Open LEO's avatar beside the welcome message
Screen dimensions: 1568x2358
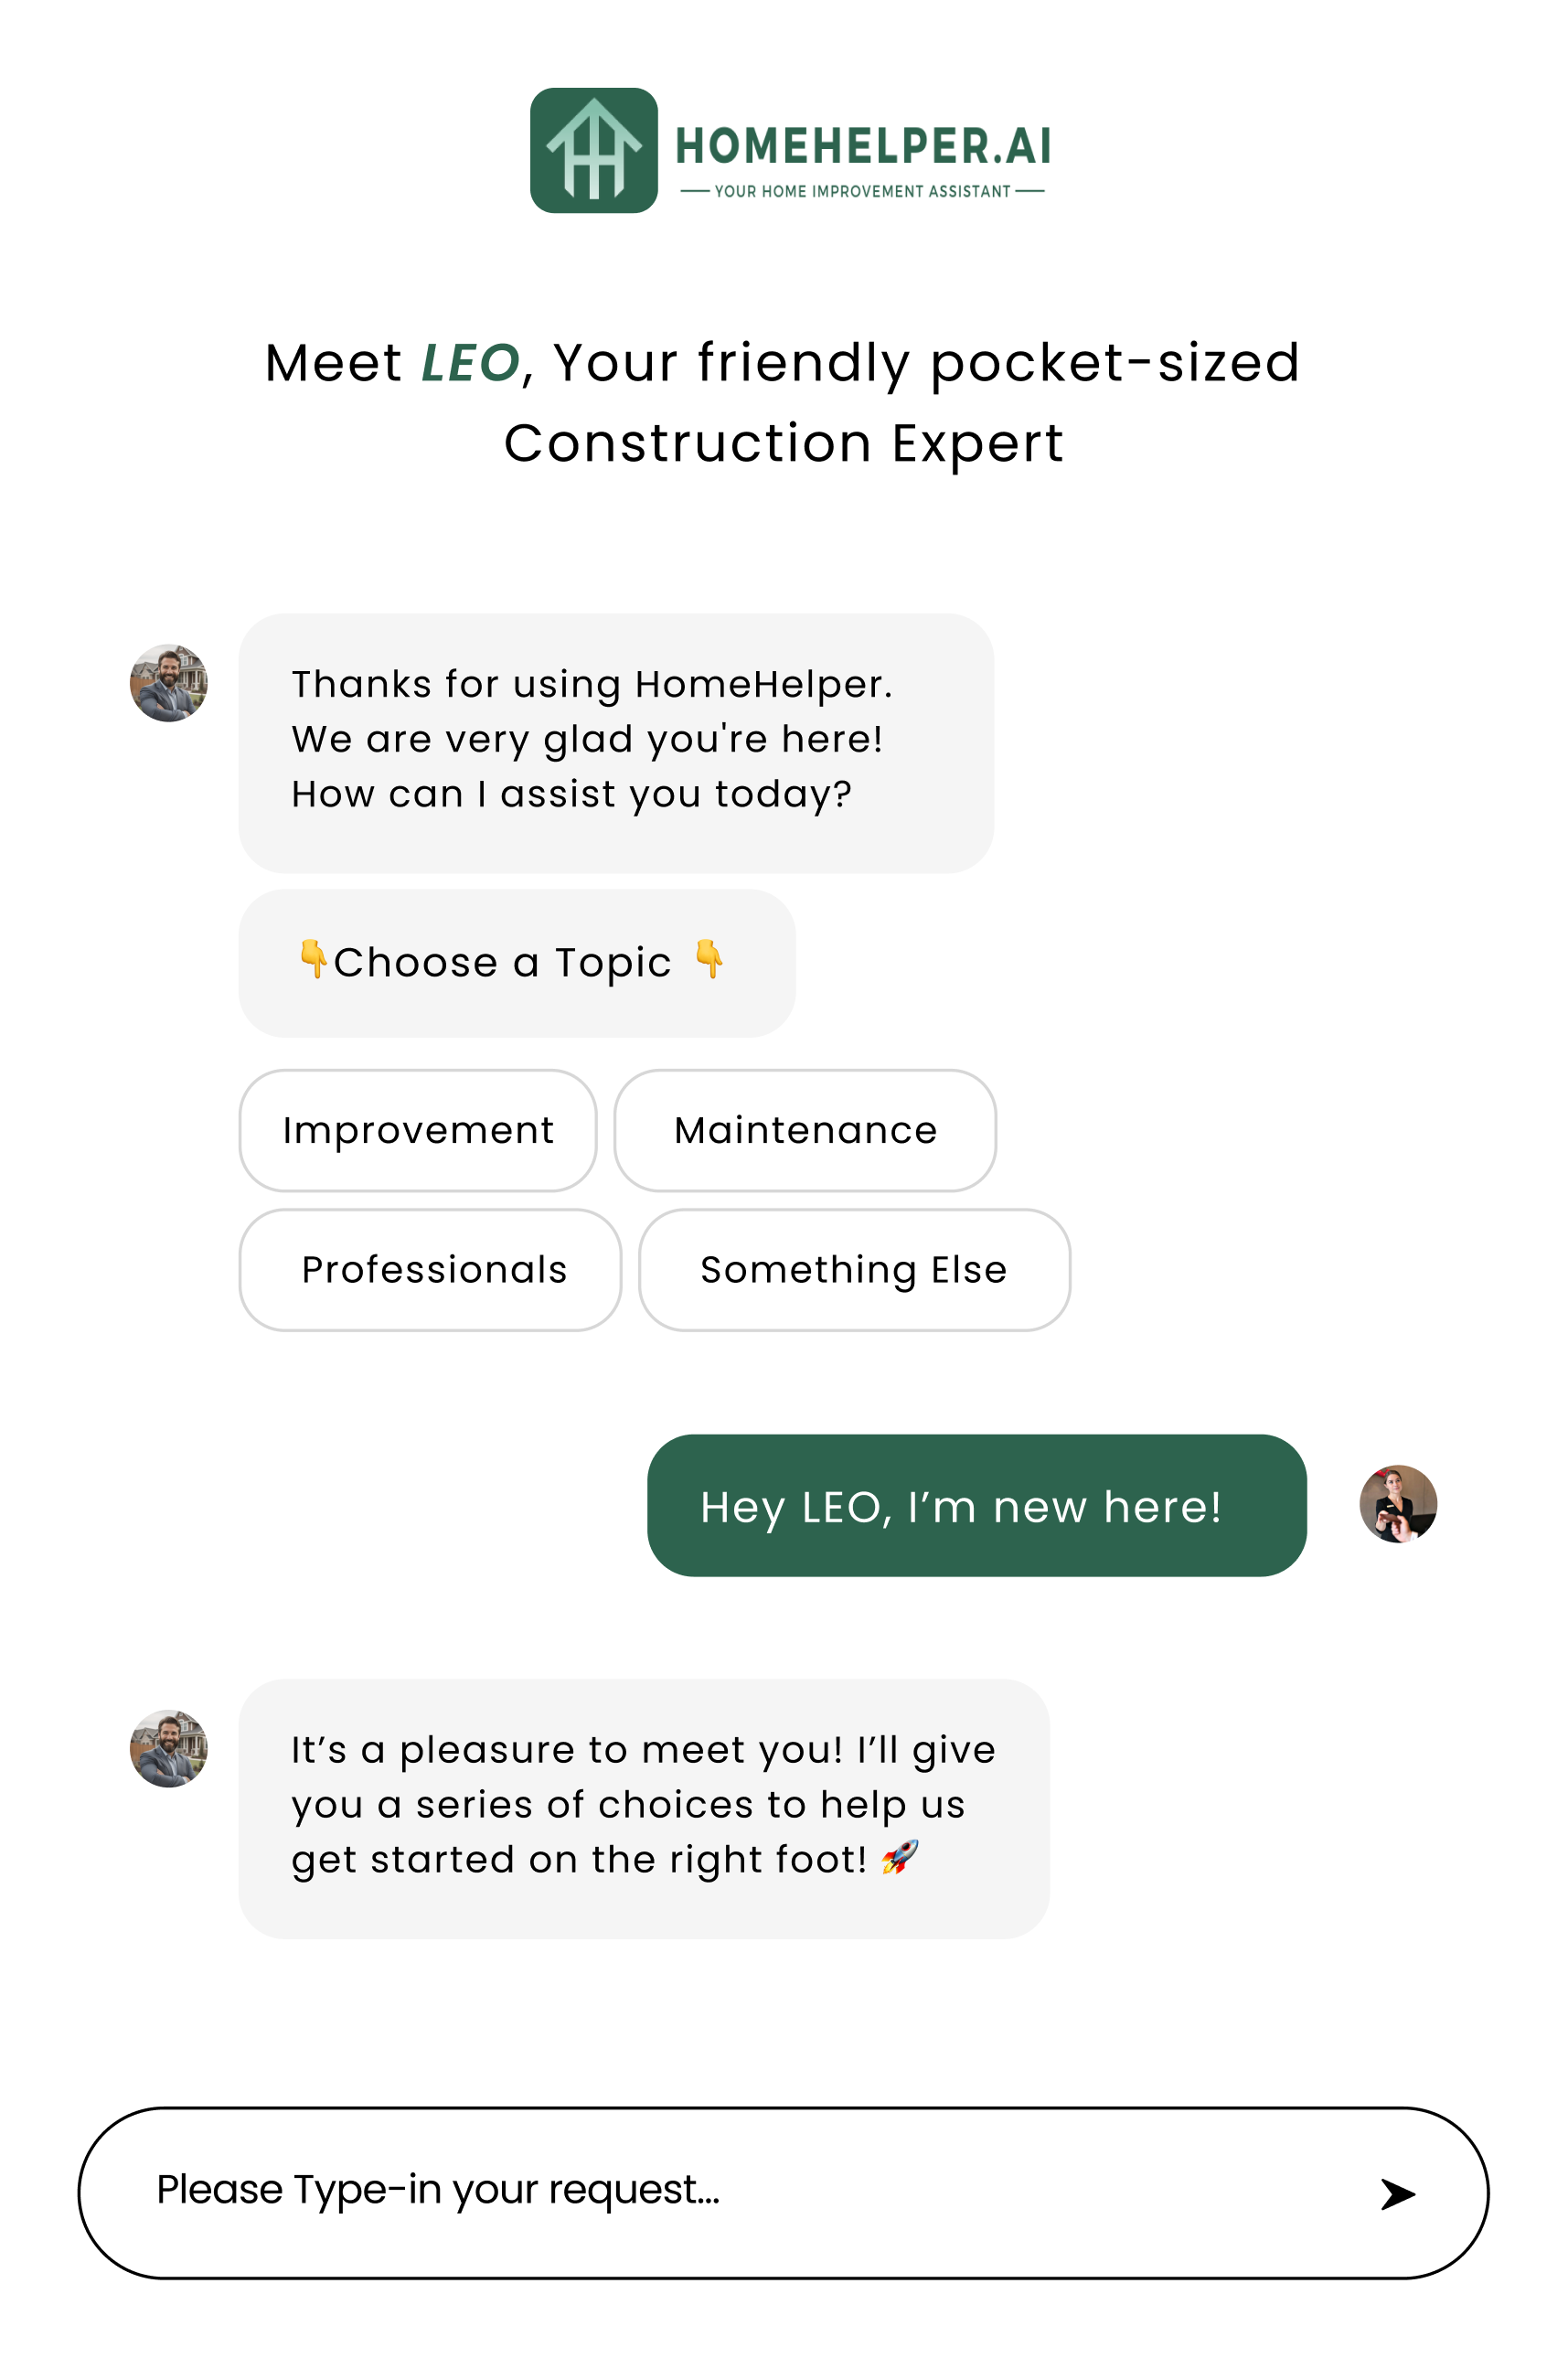coord(169,683)
